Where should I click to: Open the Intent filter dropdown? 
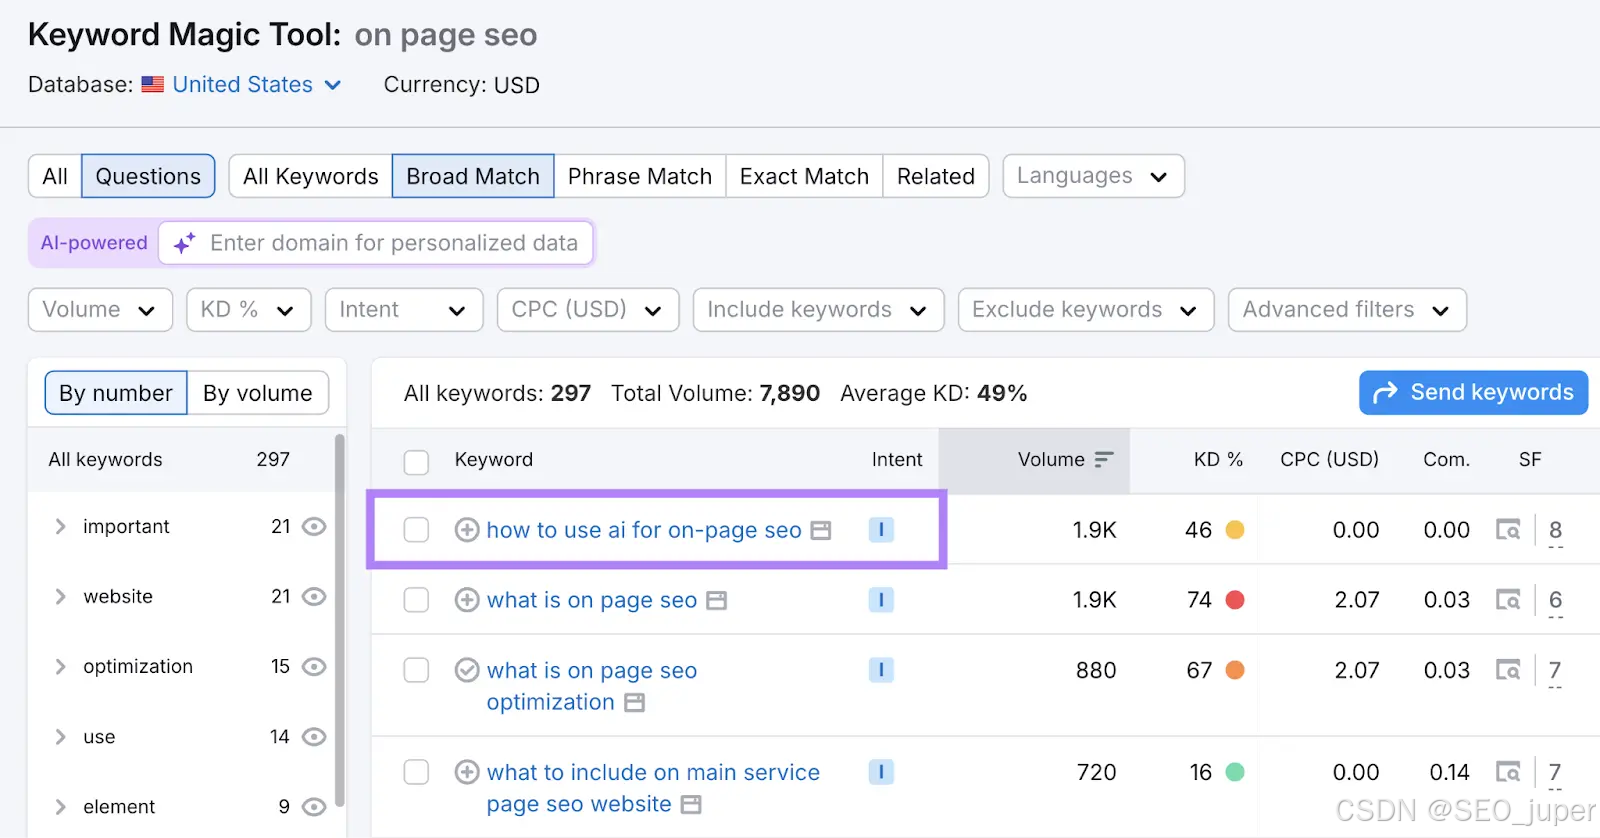[404, 310]
